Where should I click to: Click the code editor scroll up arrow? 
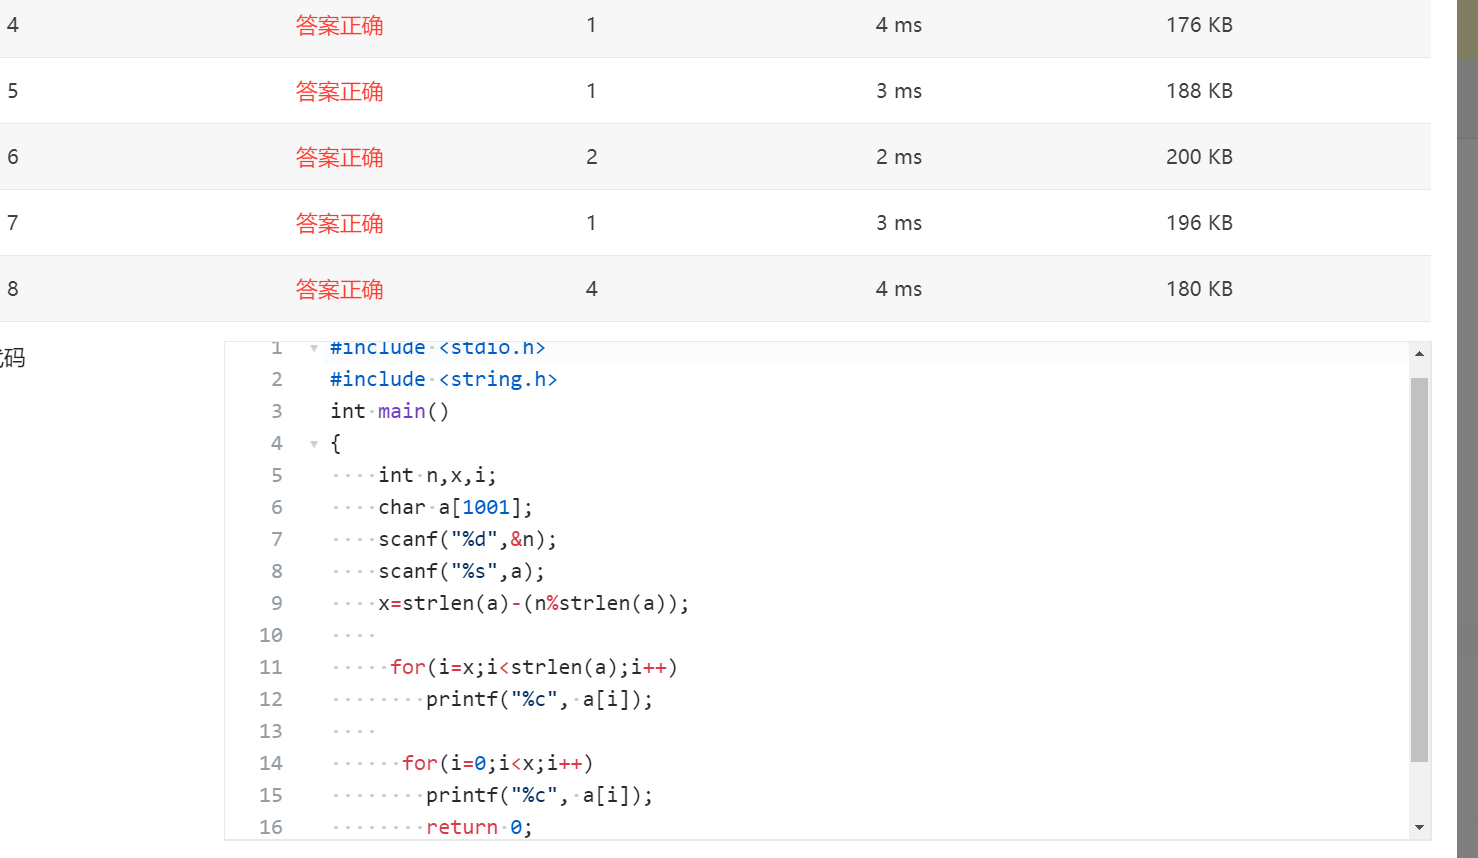1419,354
